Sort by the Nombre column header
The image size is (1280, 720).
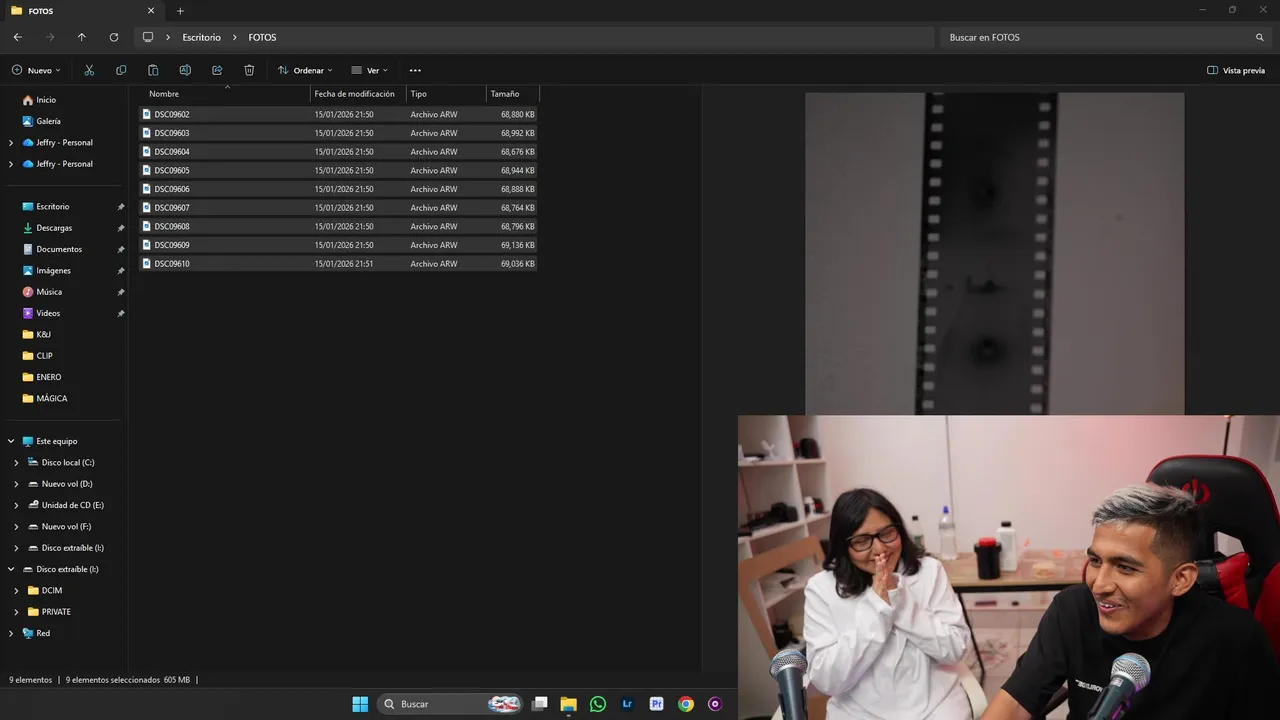(164, 94)
